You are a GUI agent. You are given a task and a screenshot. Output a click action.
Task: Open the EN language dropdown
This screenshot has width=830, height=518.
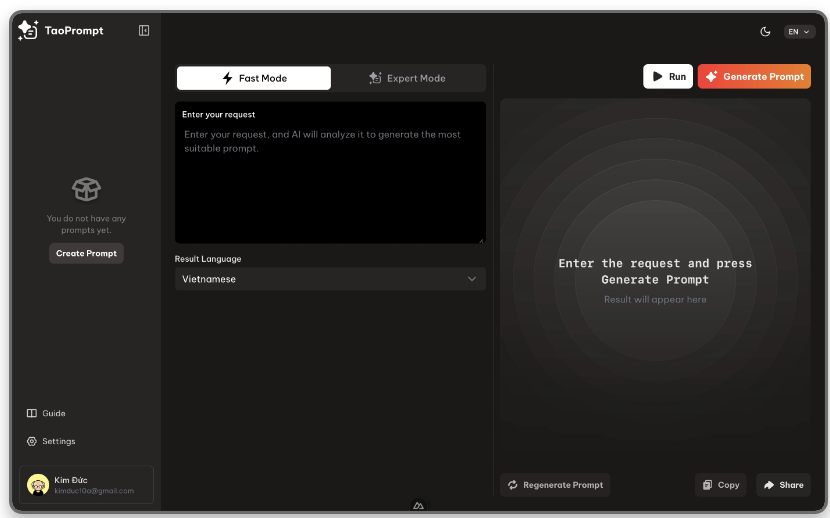[799, 32]
